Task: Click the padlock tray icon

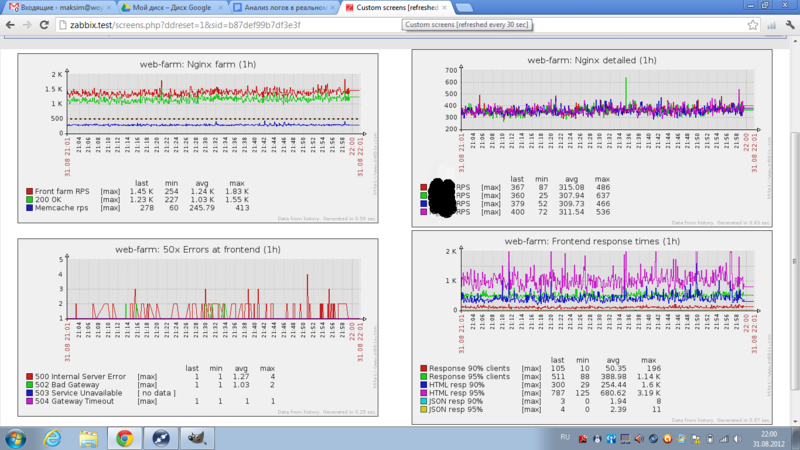Action: pos(596,439)
